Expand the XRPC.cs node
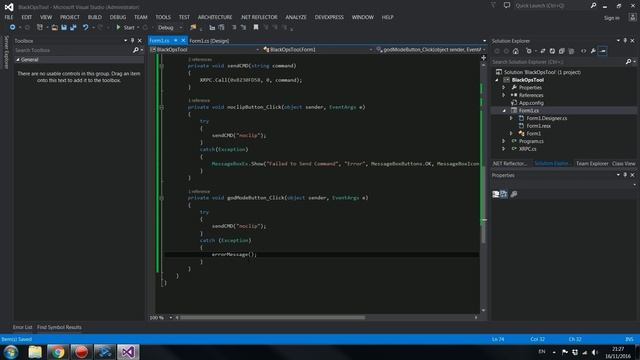Viewport: 640px width, 360px height. click(x=504, y=149)
